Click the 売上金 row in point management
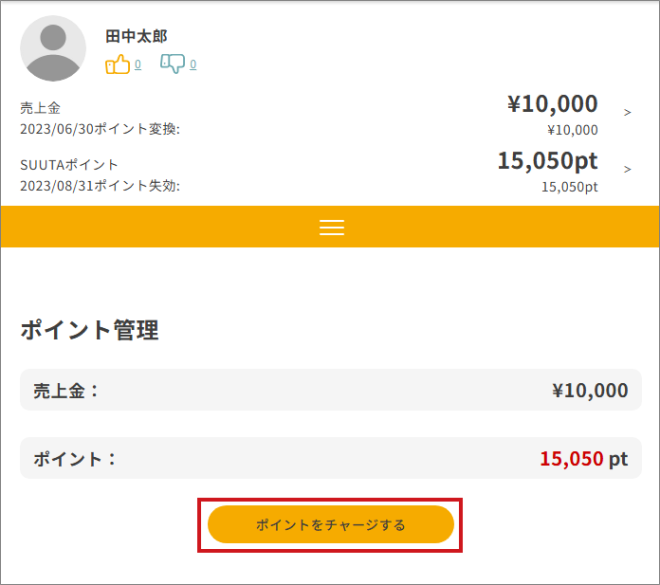 (x=331, y=390)
